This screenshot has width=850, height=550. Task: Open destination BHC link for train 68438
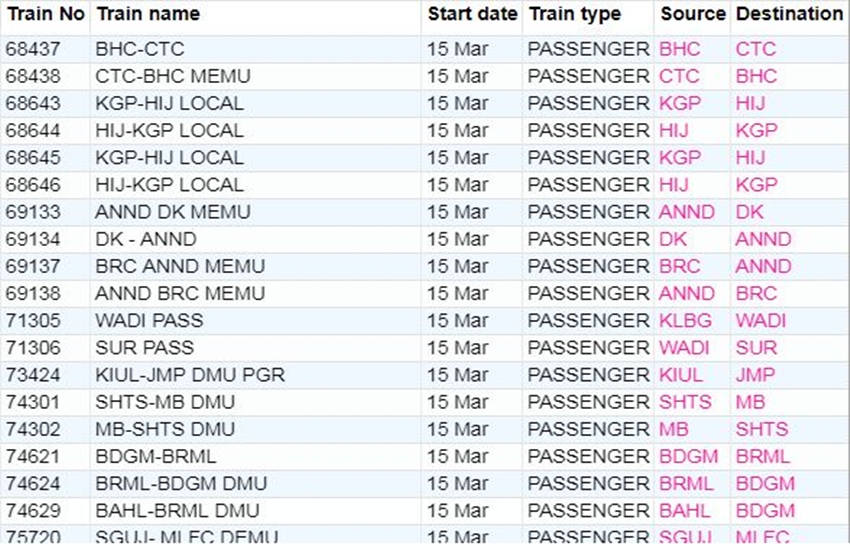click(x=756, y=76)
